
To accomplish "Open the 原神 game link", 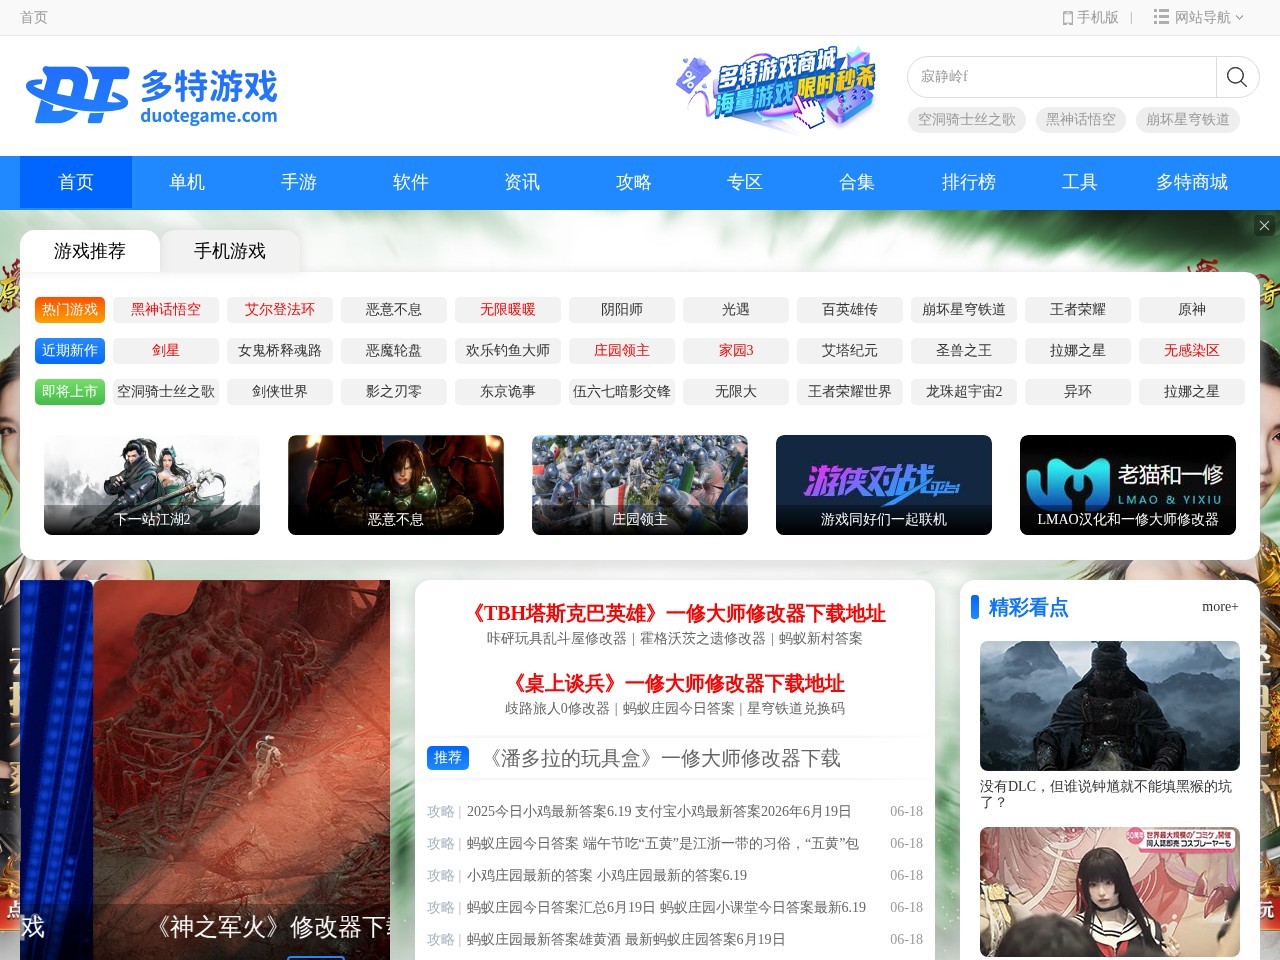I will tap(1192, 310).
